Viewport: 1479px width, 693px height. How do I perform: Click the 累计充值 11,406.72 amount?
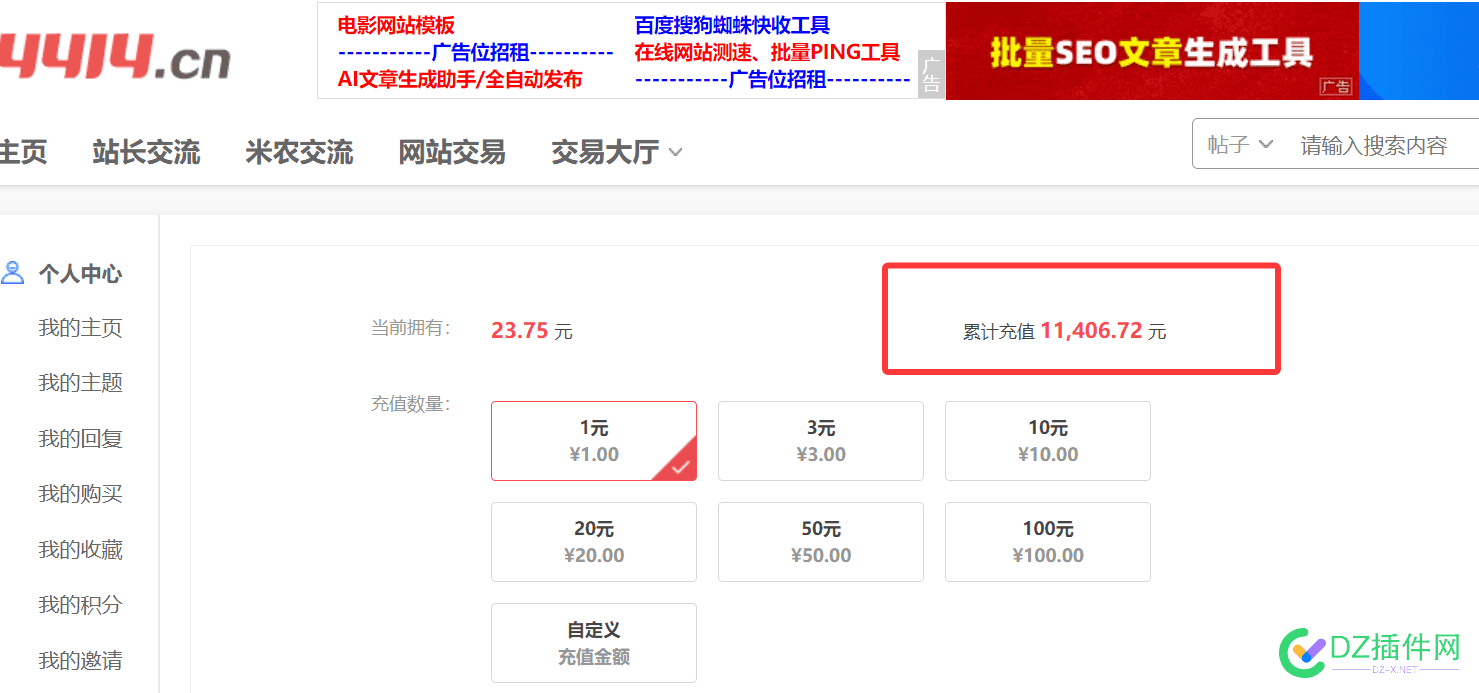coord(1065,331)
